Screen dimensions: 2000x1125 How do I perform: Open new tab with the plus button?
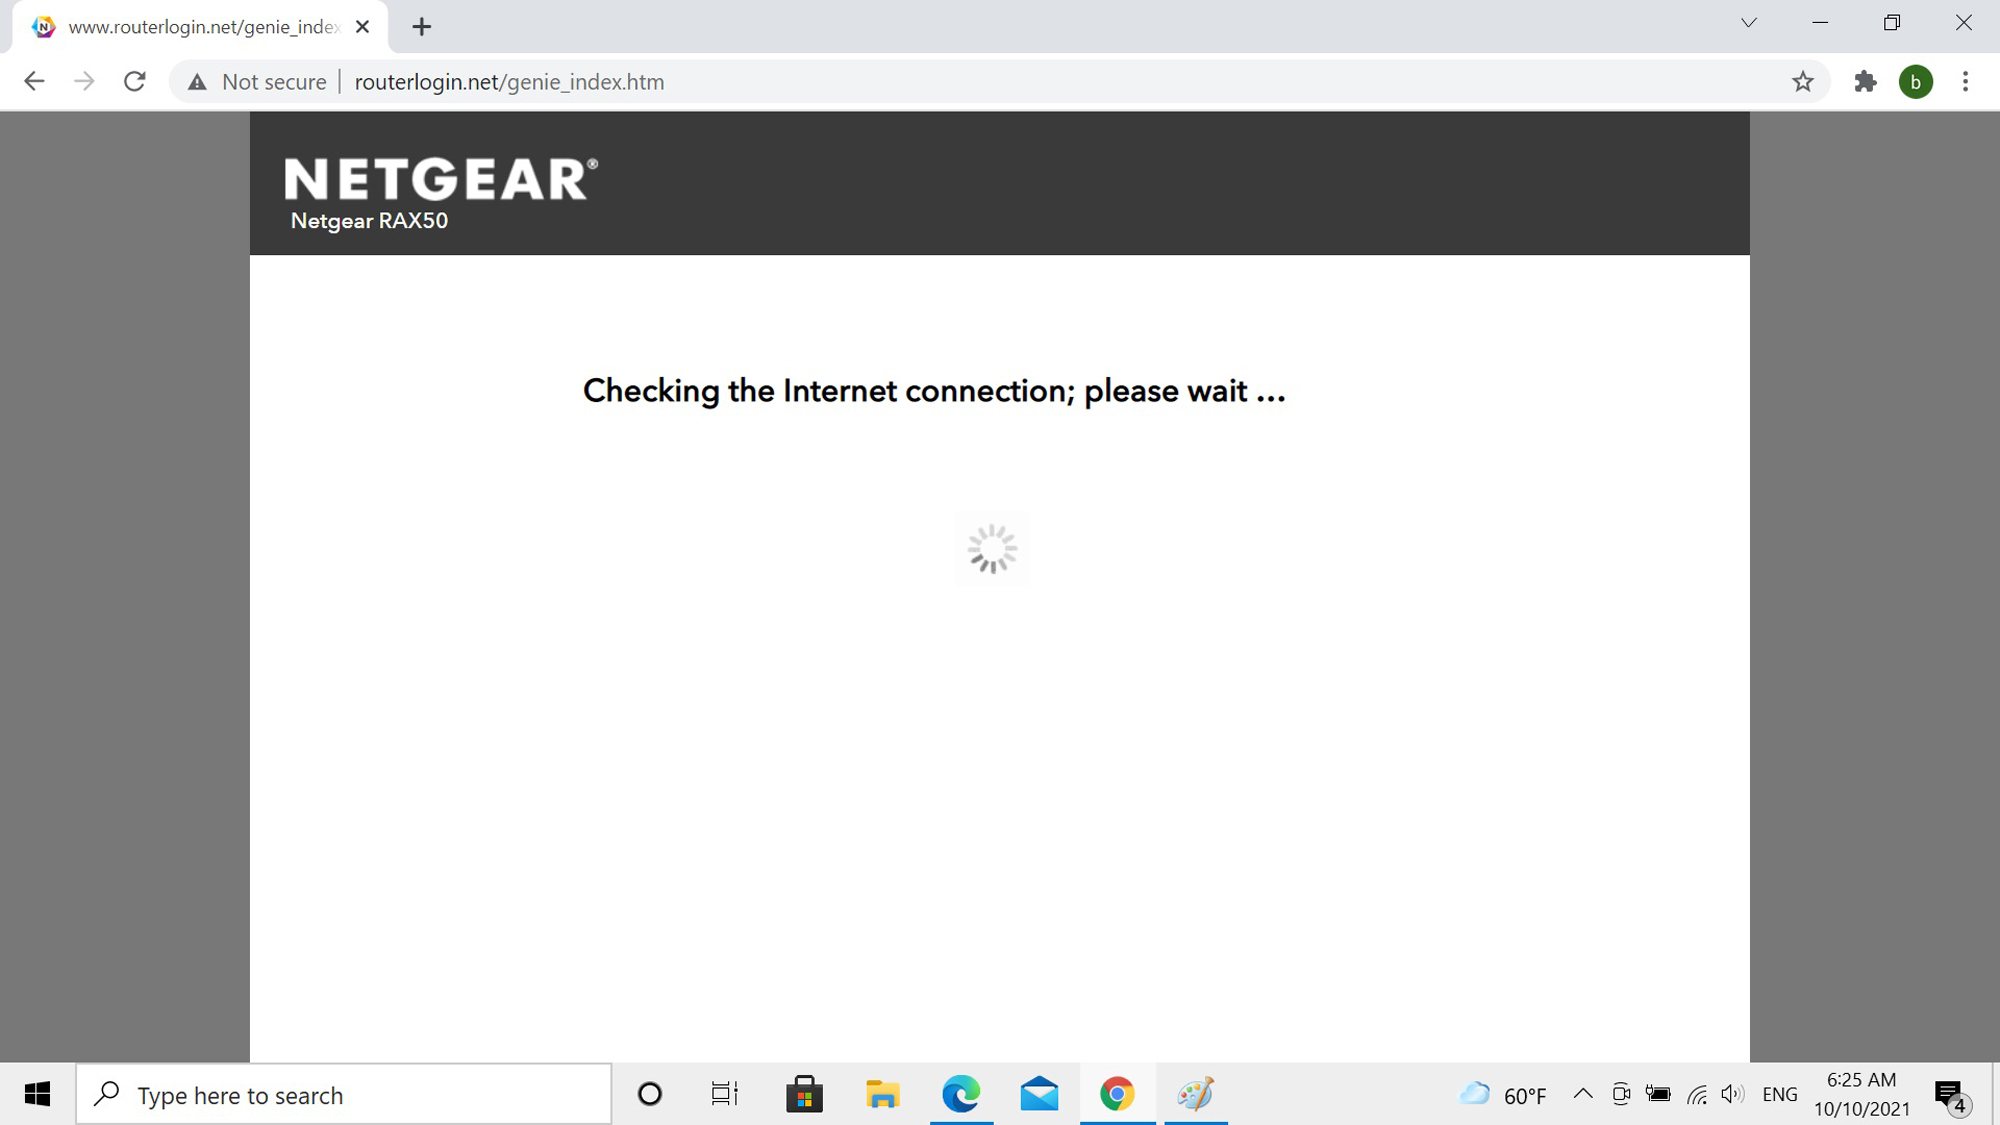click(422, 25)
